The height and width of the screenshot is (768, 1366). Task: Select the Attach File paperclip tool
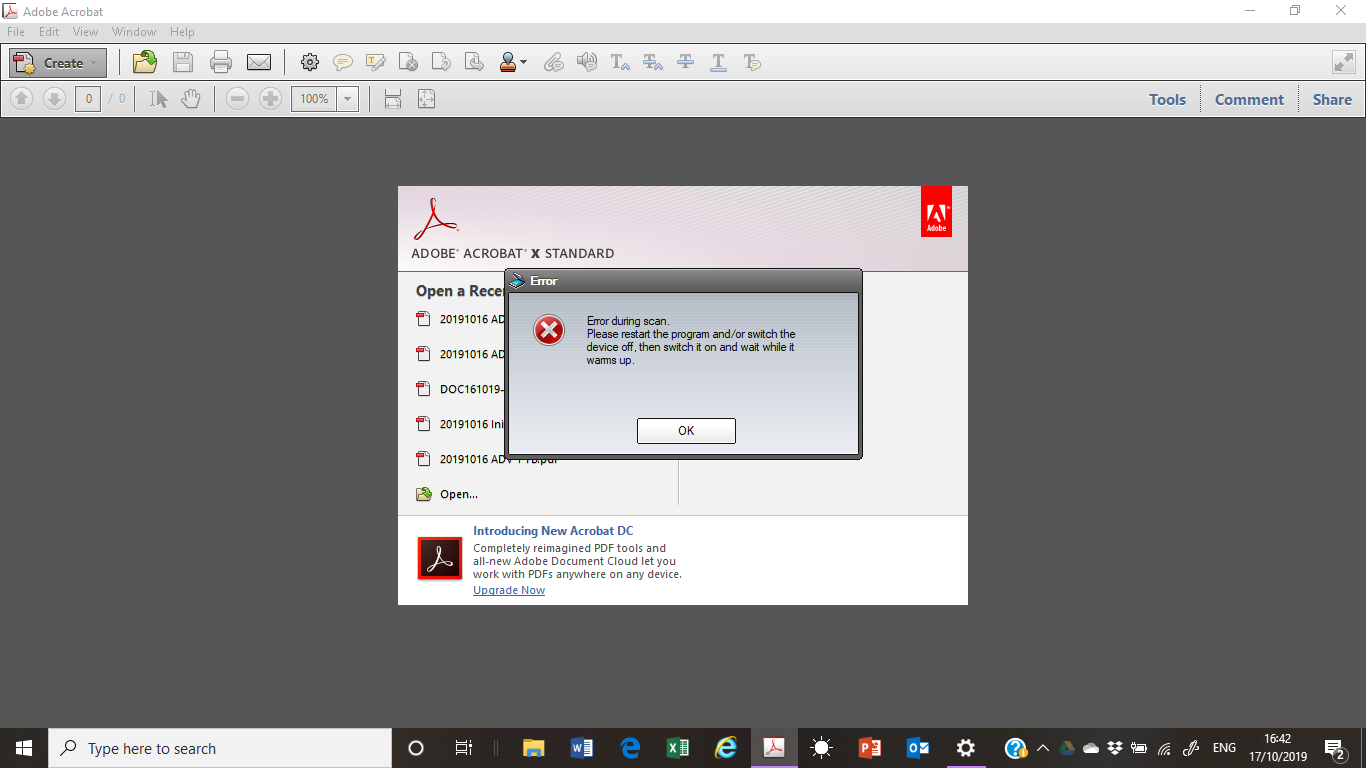pos(553,62)
